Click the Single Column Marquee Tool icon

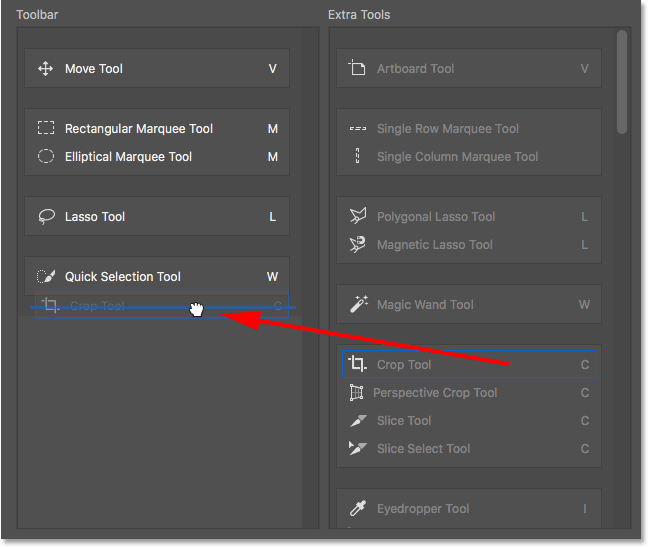click(x=357, y=156)
